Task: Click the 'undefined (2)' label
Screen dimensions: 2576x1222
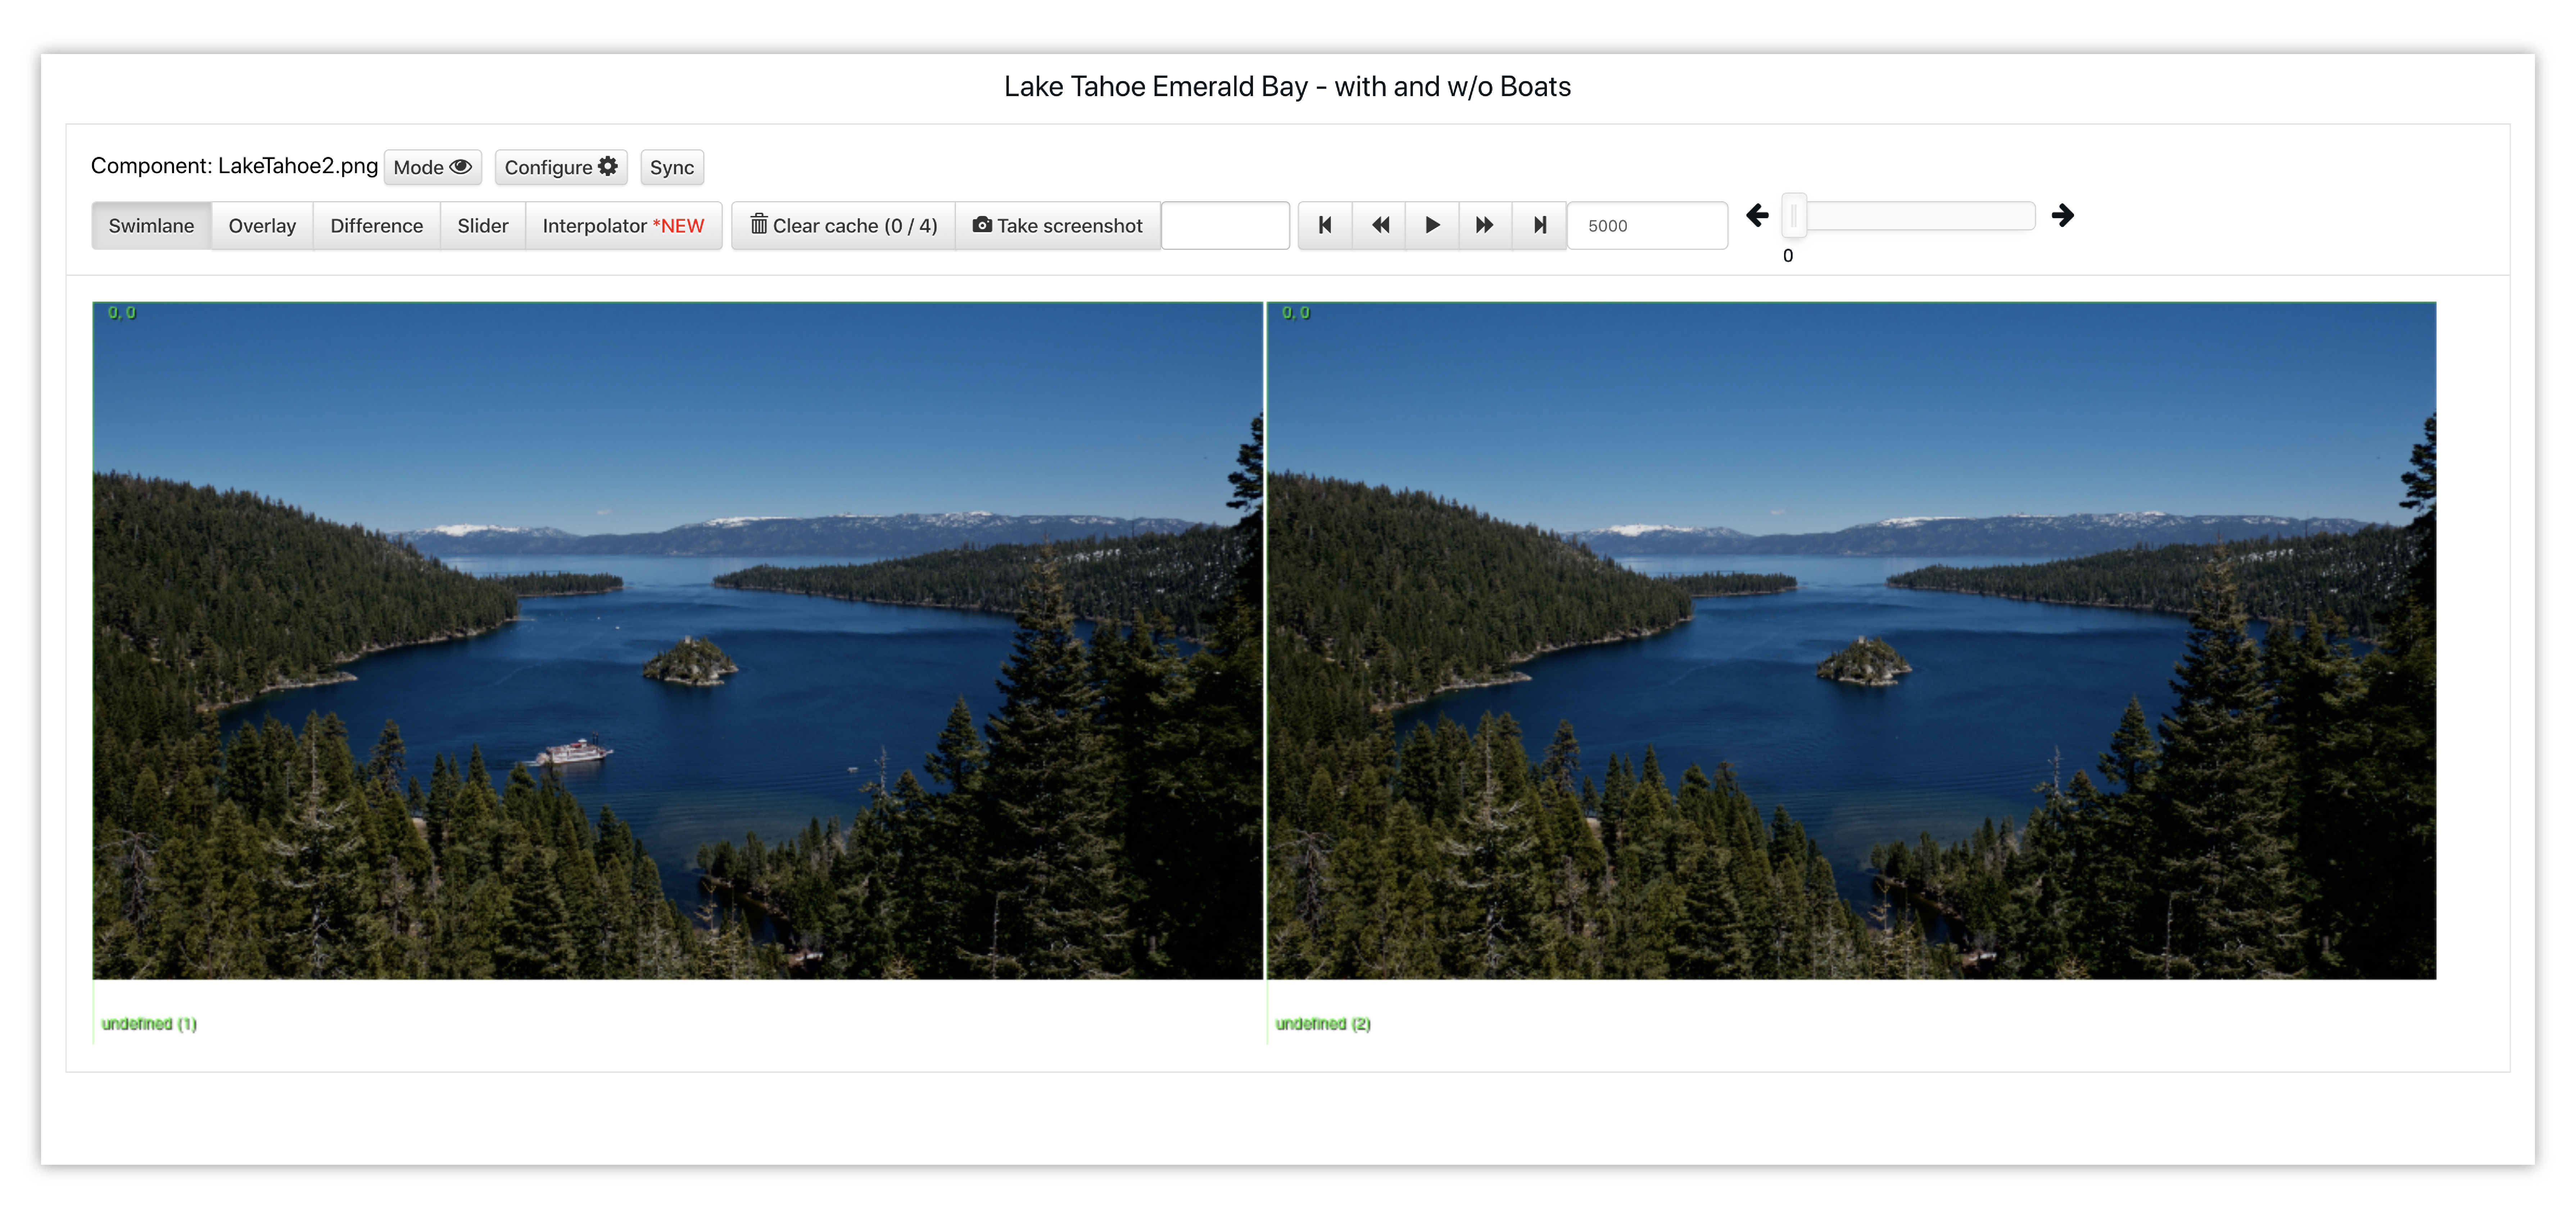Action: [x=1323, y=1024]
